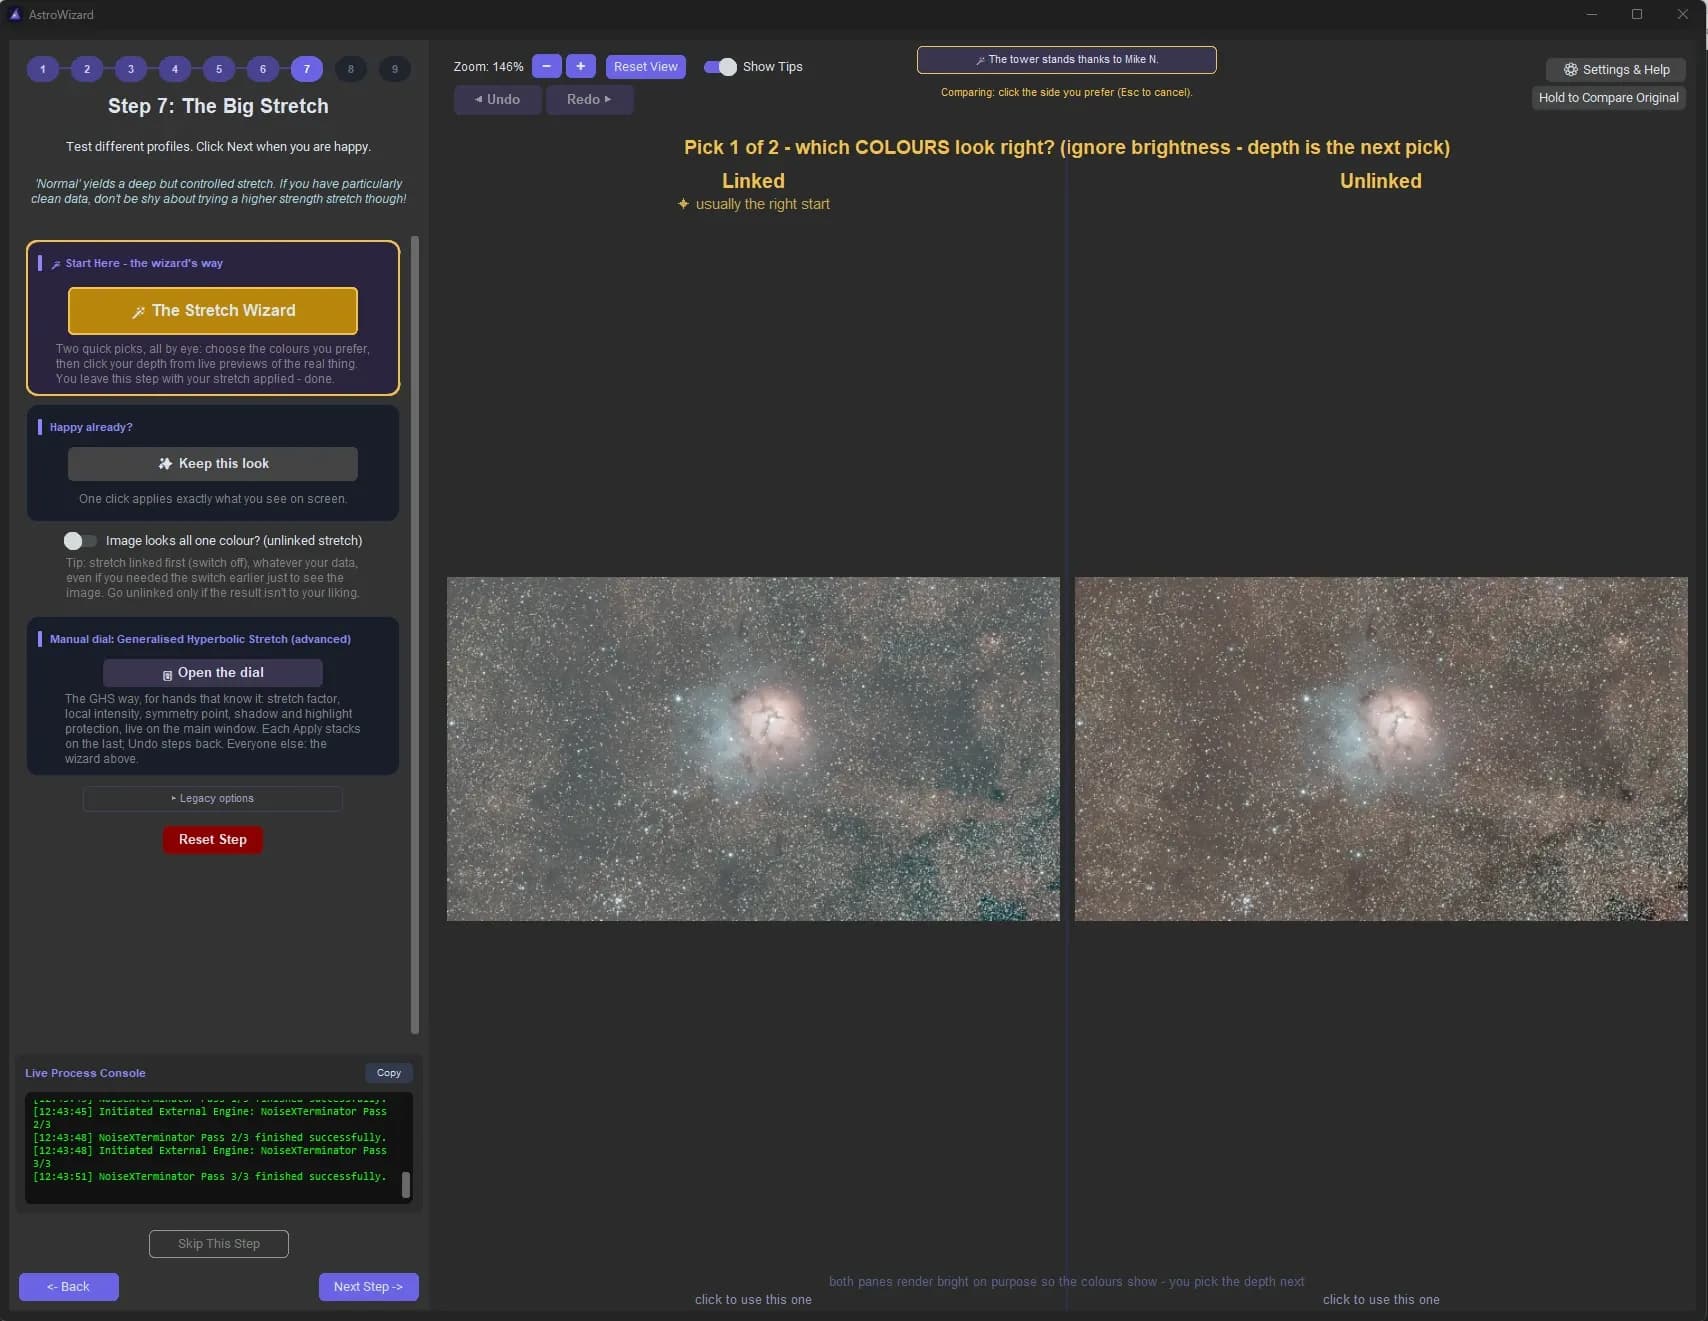1708x1321 pixels.
Task: Click the zoom in plus button
Action: [x=581, y=66]
